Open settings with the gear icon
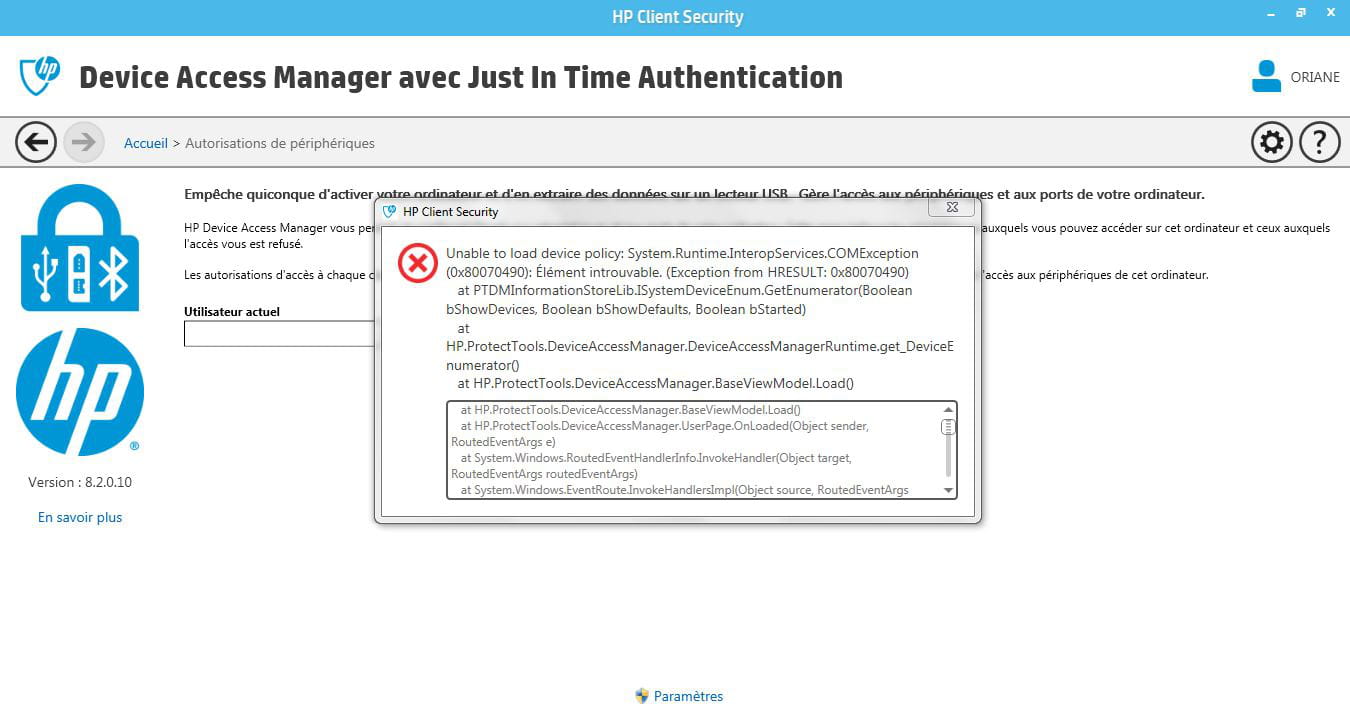This screenshot has width=1350, height=717. point(1272,142)
